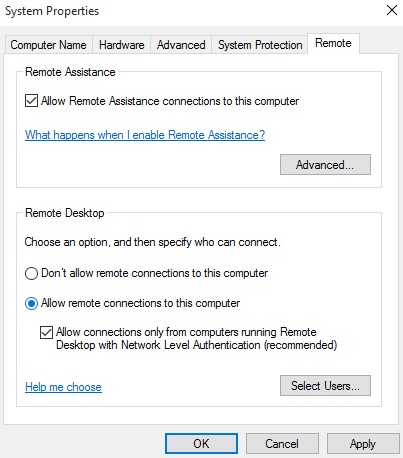Screen dimensions: 403x458
Task: Click the Remote Assistance Advanced... button
Action: 325,165
